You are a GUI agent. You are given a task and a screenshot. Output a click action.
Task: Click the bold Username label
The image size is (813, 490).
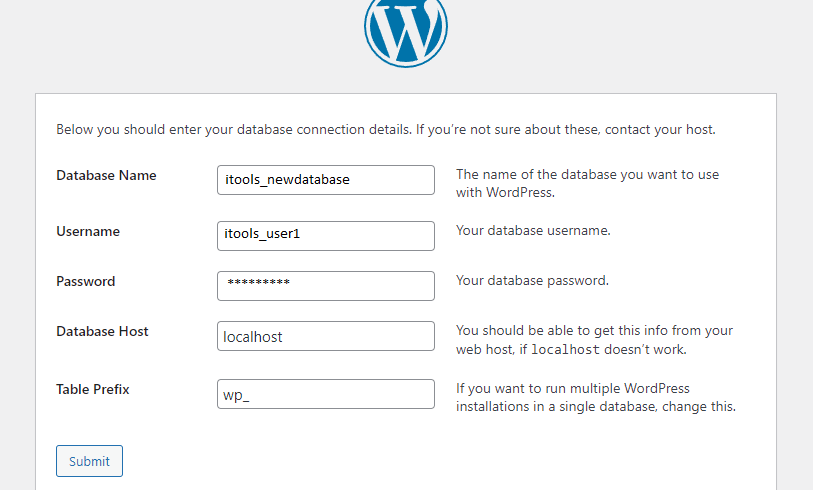point(88,231)
